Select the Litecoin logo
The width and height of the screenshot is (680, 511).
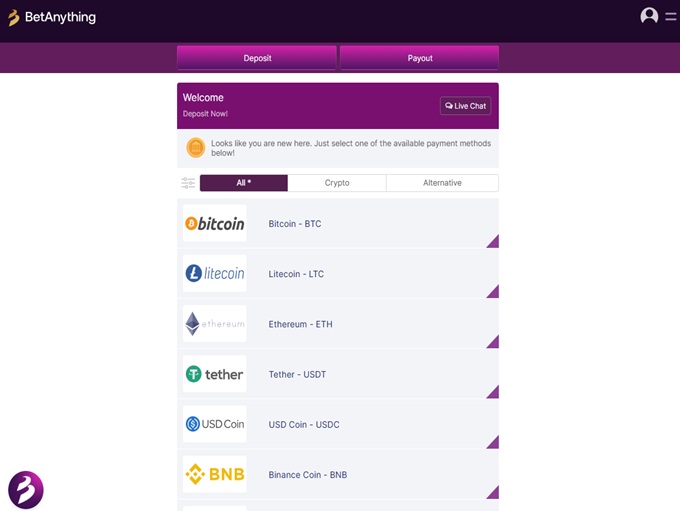(x=214, y=274)
